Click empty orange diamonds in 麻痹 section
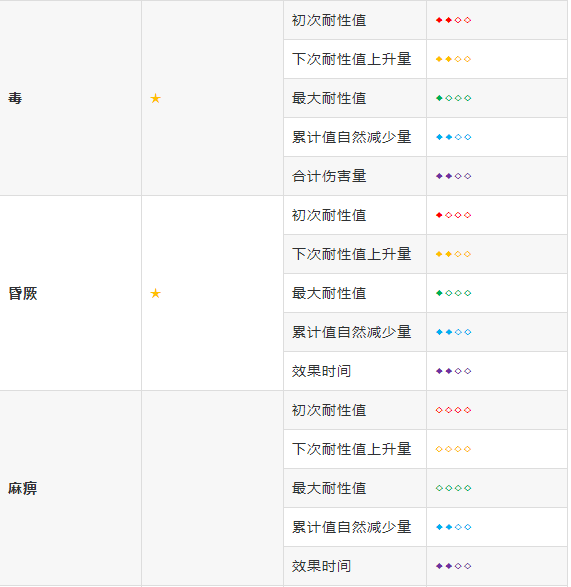This screenshot has width=571, height=587. coord(453,449)
